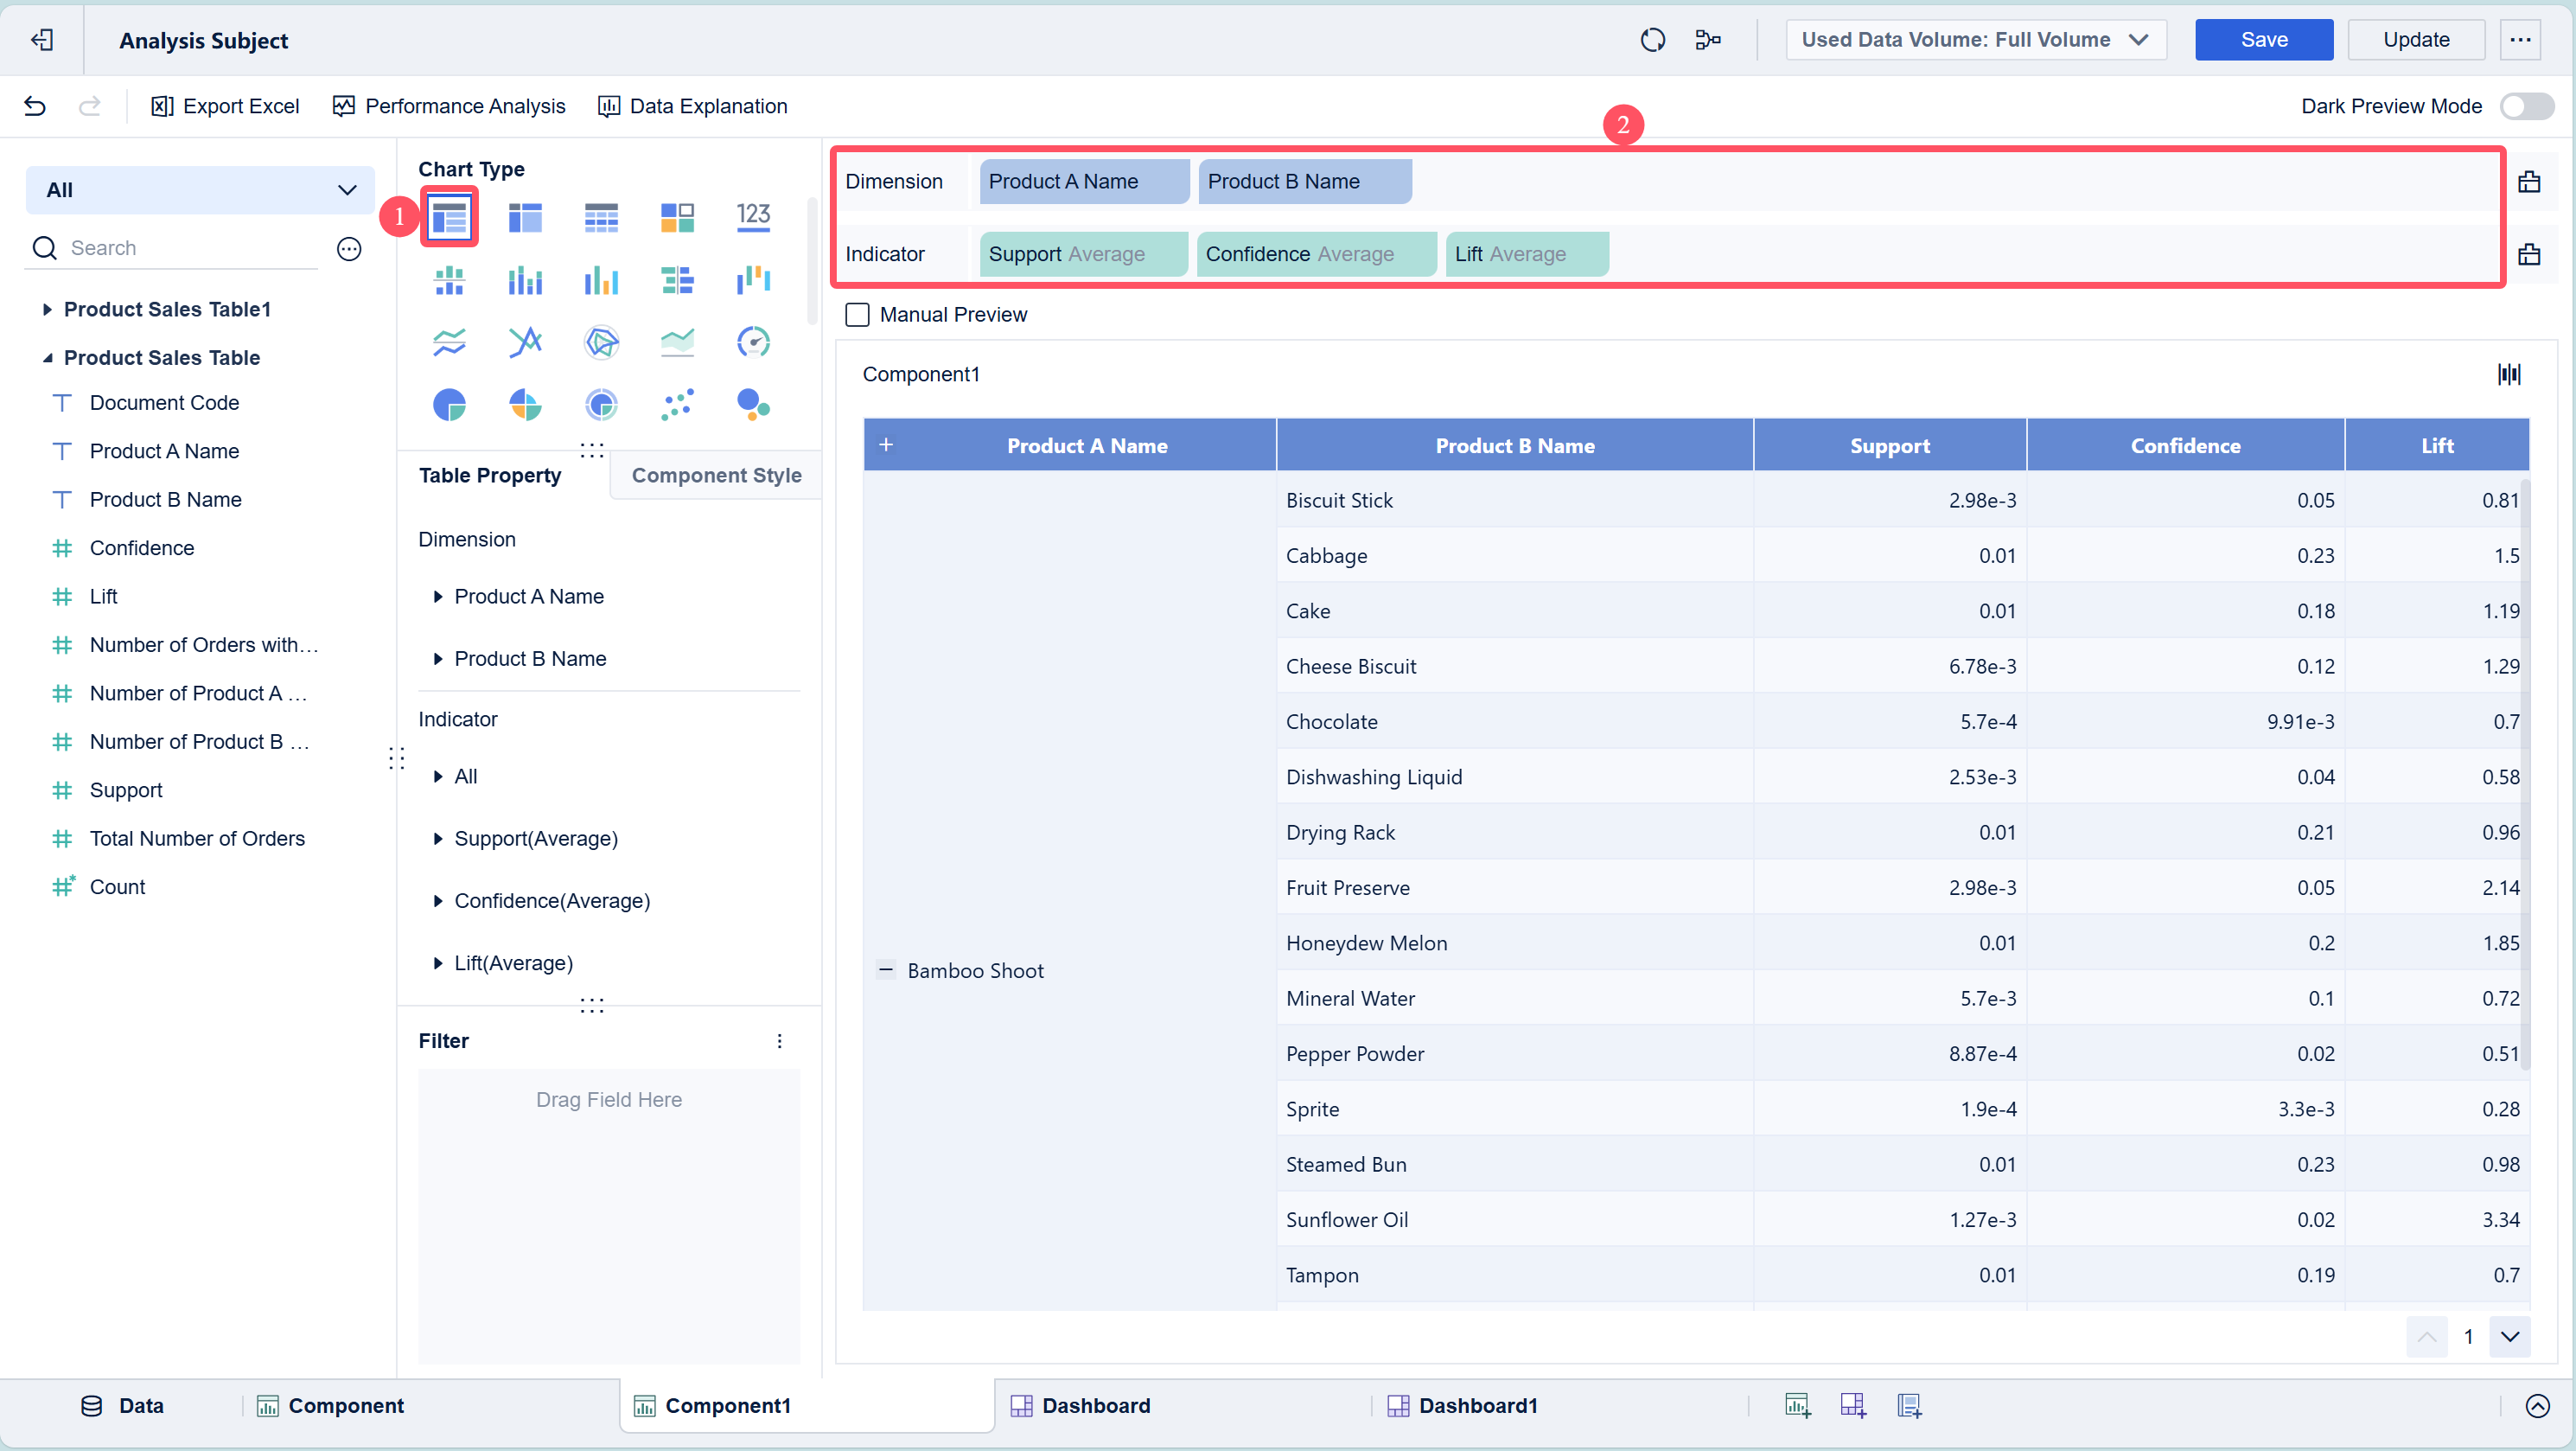
Task: Collapse the Bamboo Shoot row group
Action: (886, 969)
